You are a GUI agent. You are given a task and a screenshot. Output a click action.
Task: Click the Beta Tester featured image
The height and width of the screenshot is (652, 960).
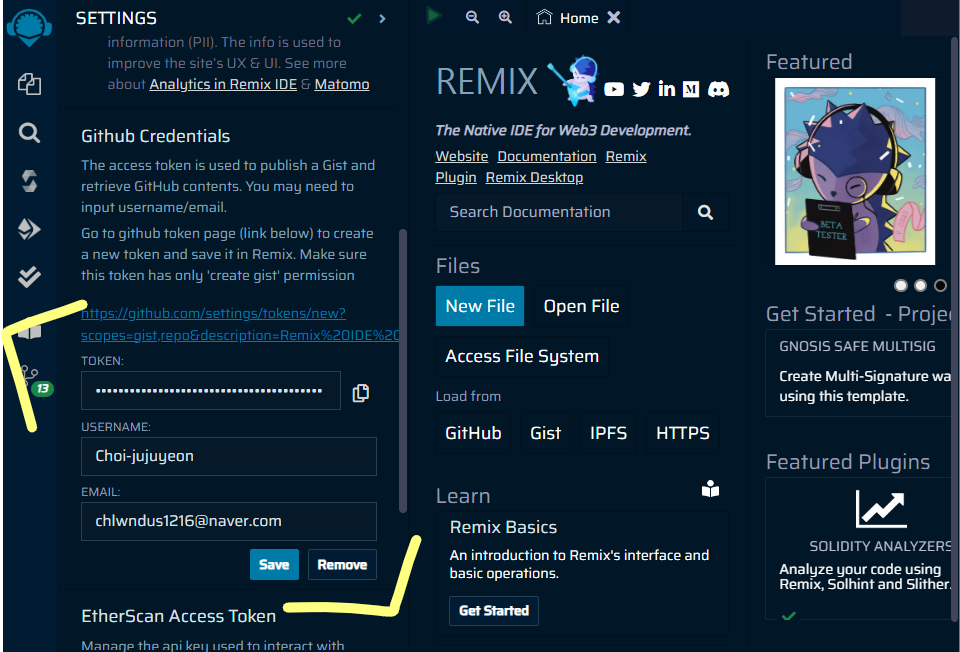click(855, 171)
